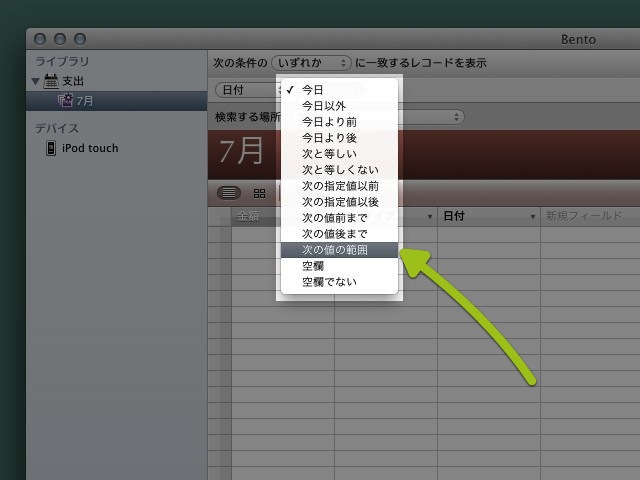640x480 pixels.
Task: Click the 日付 column header
Action: click(x=489, y=216)
